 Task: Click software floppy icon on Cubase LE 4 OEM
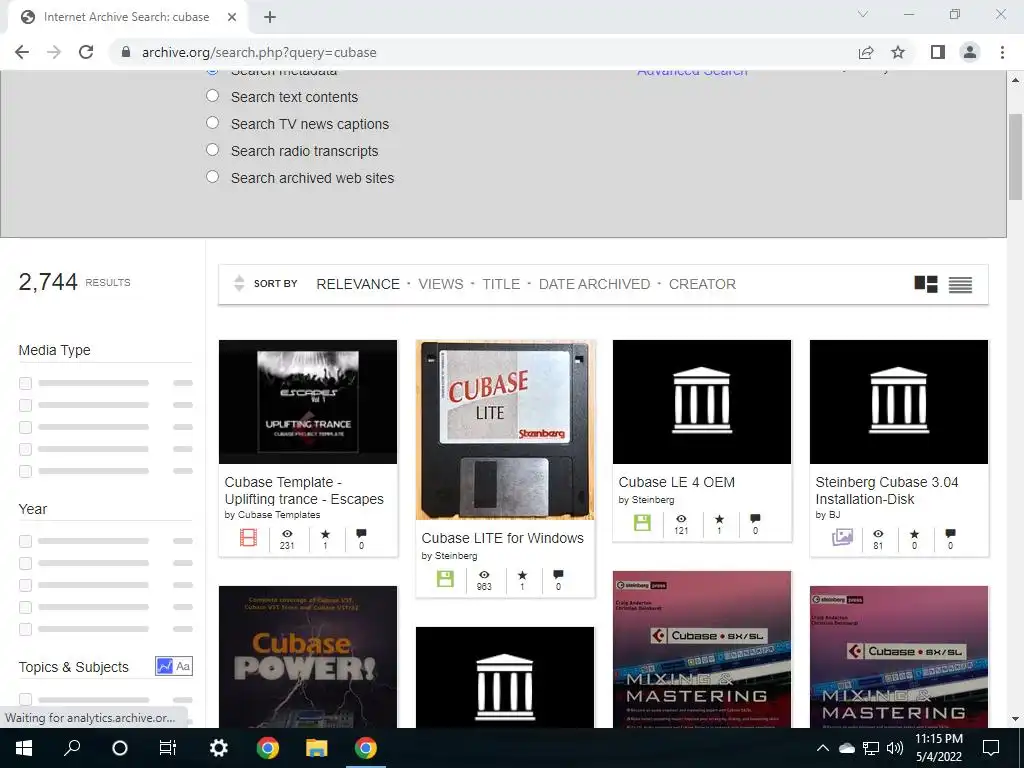[x=642, y=522]
